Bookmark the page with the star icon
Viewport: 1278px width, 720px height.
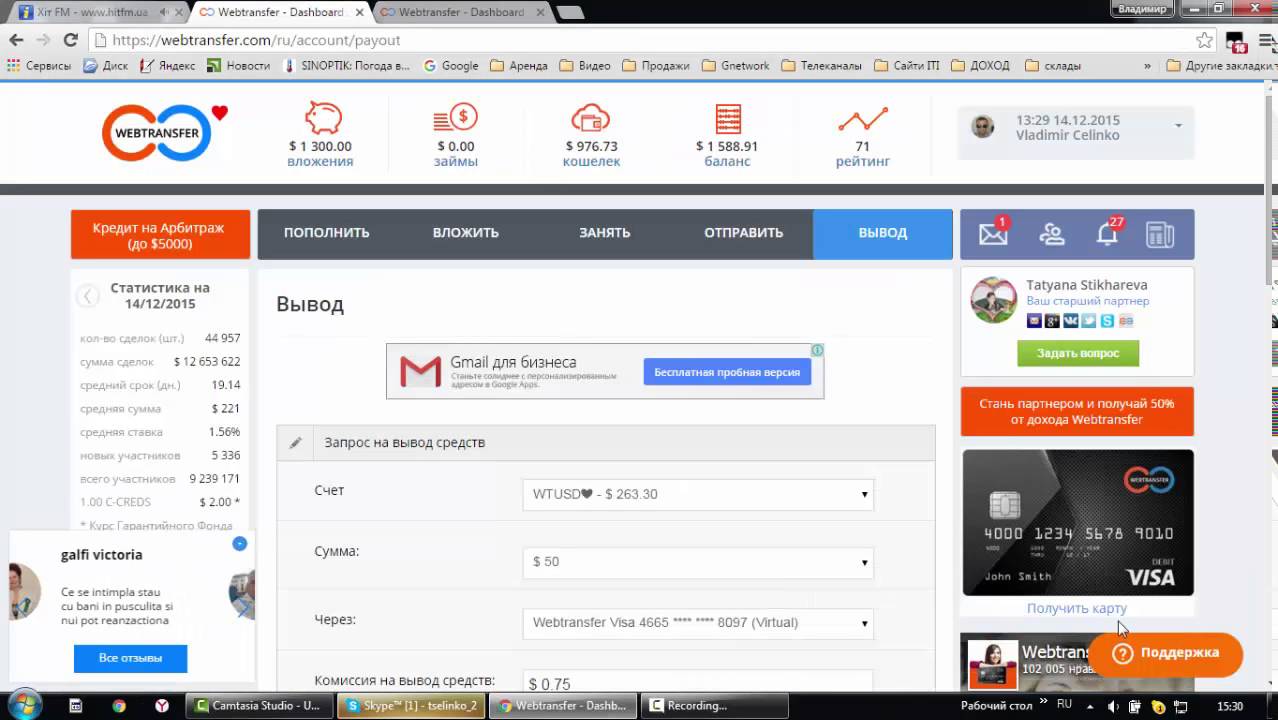click(x=1204, y=40)
